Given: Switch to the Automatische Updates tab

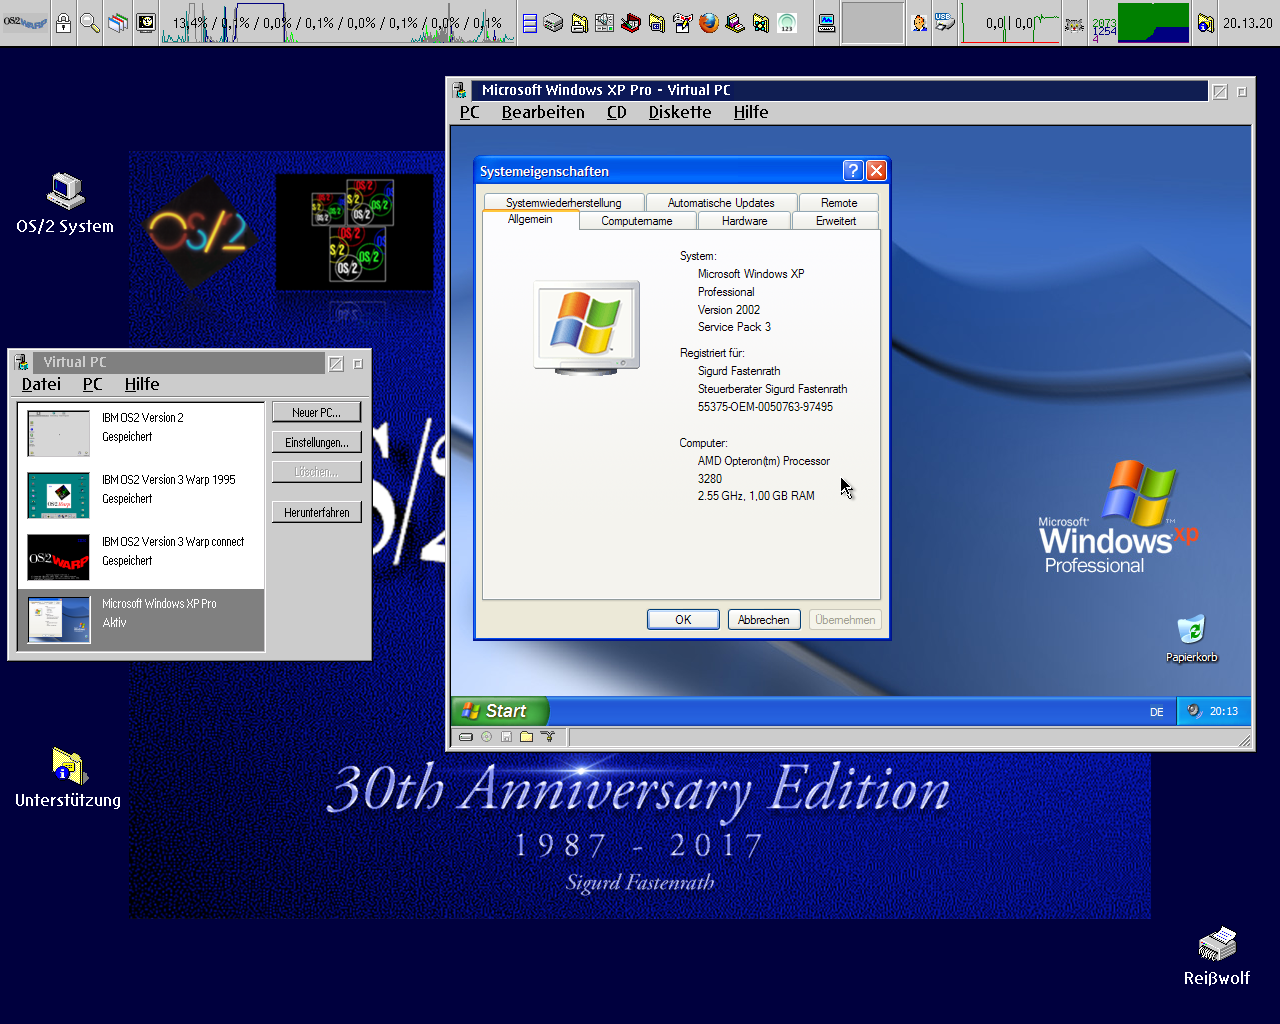Looking at the screenshot, I should tap(721, 203).
